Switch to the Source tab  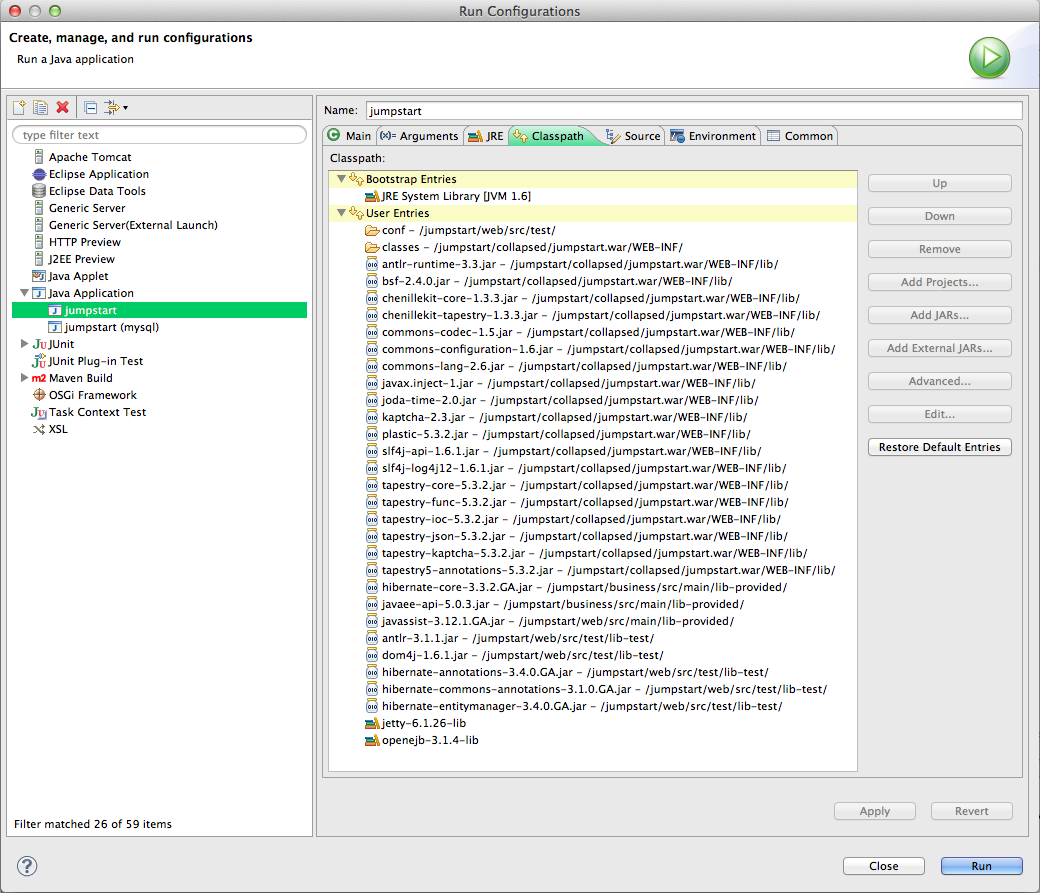point(633,136)
